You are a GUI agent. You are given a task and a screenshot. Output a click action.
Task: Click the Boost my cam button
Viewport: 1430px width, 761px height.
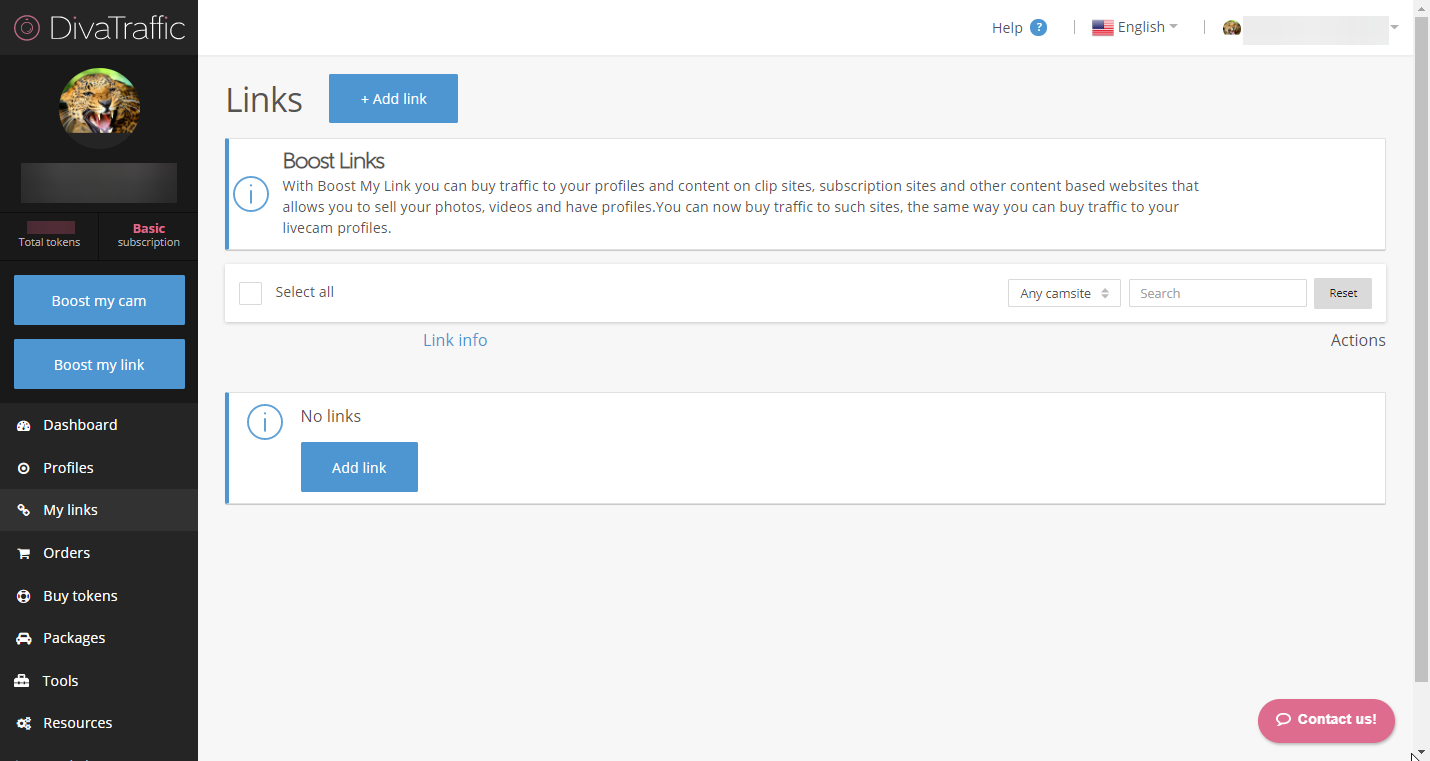(x=99, y=300)
